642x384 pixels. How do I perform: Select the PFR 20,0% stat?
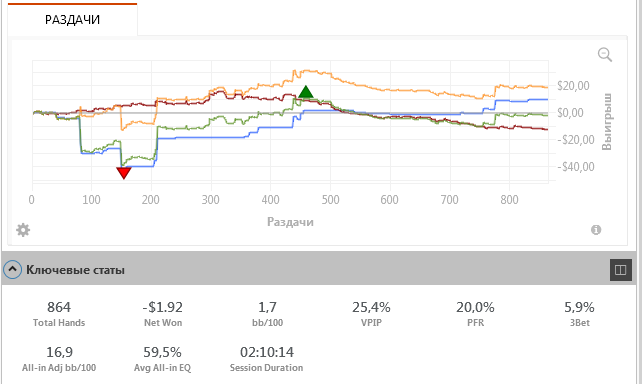[x=475, y=314]
